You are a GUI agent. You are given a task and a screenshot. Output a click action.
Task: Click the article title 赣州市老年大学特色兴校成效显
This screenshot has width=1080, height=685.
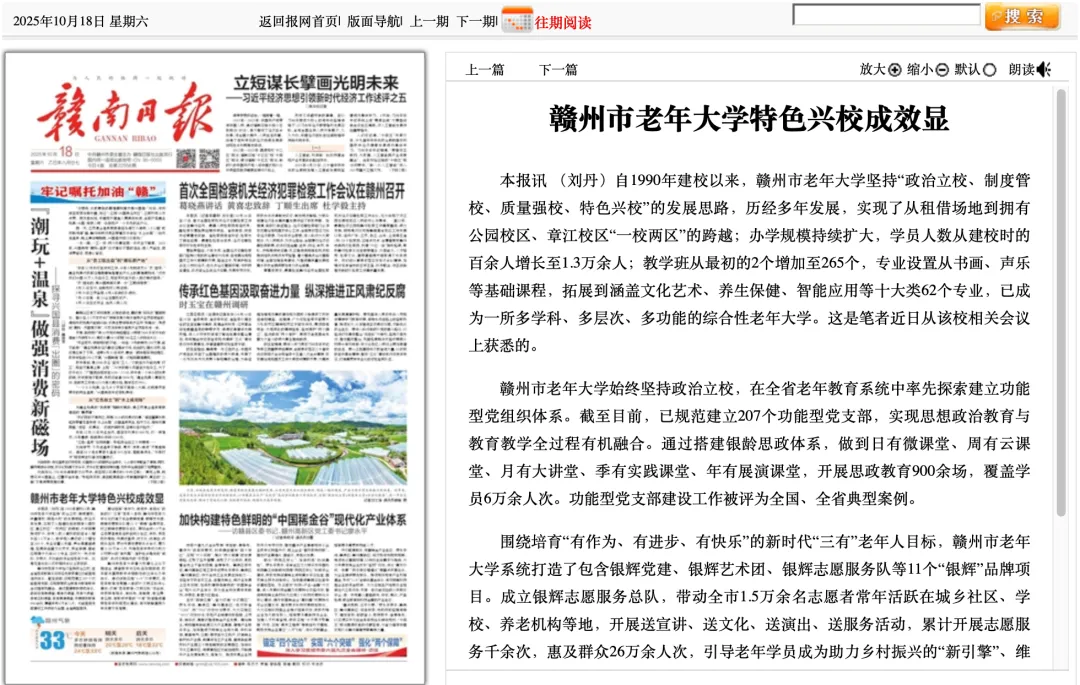[x=749, y=118]
